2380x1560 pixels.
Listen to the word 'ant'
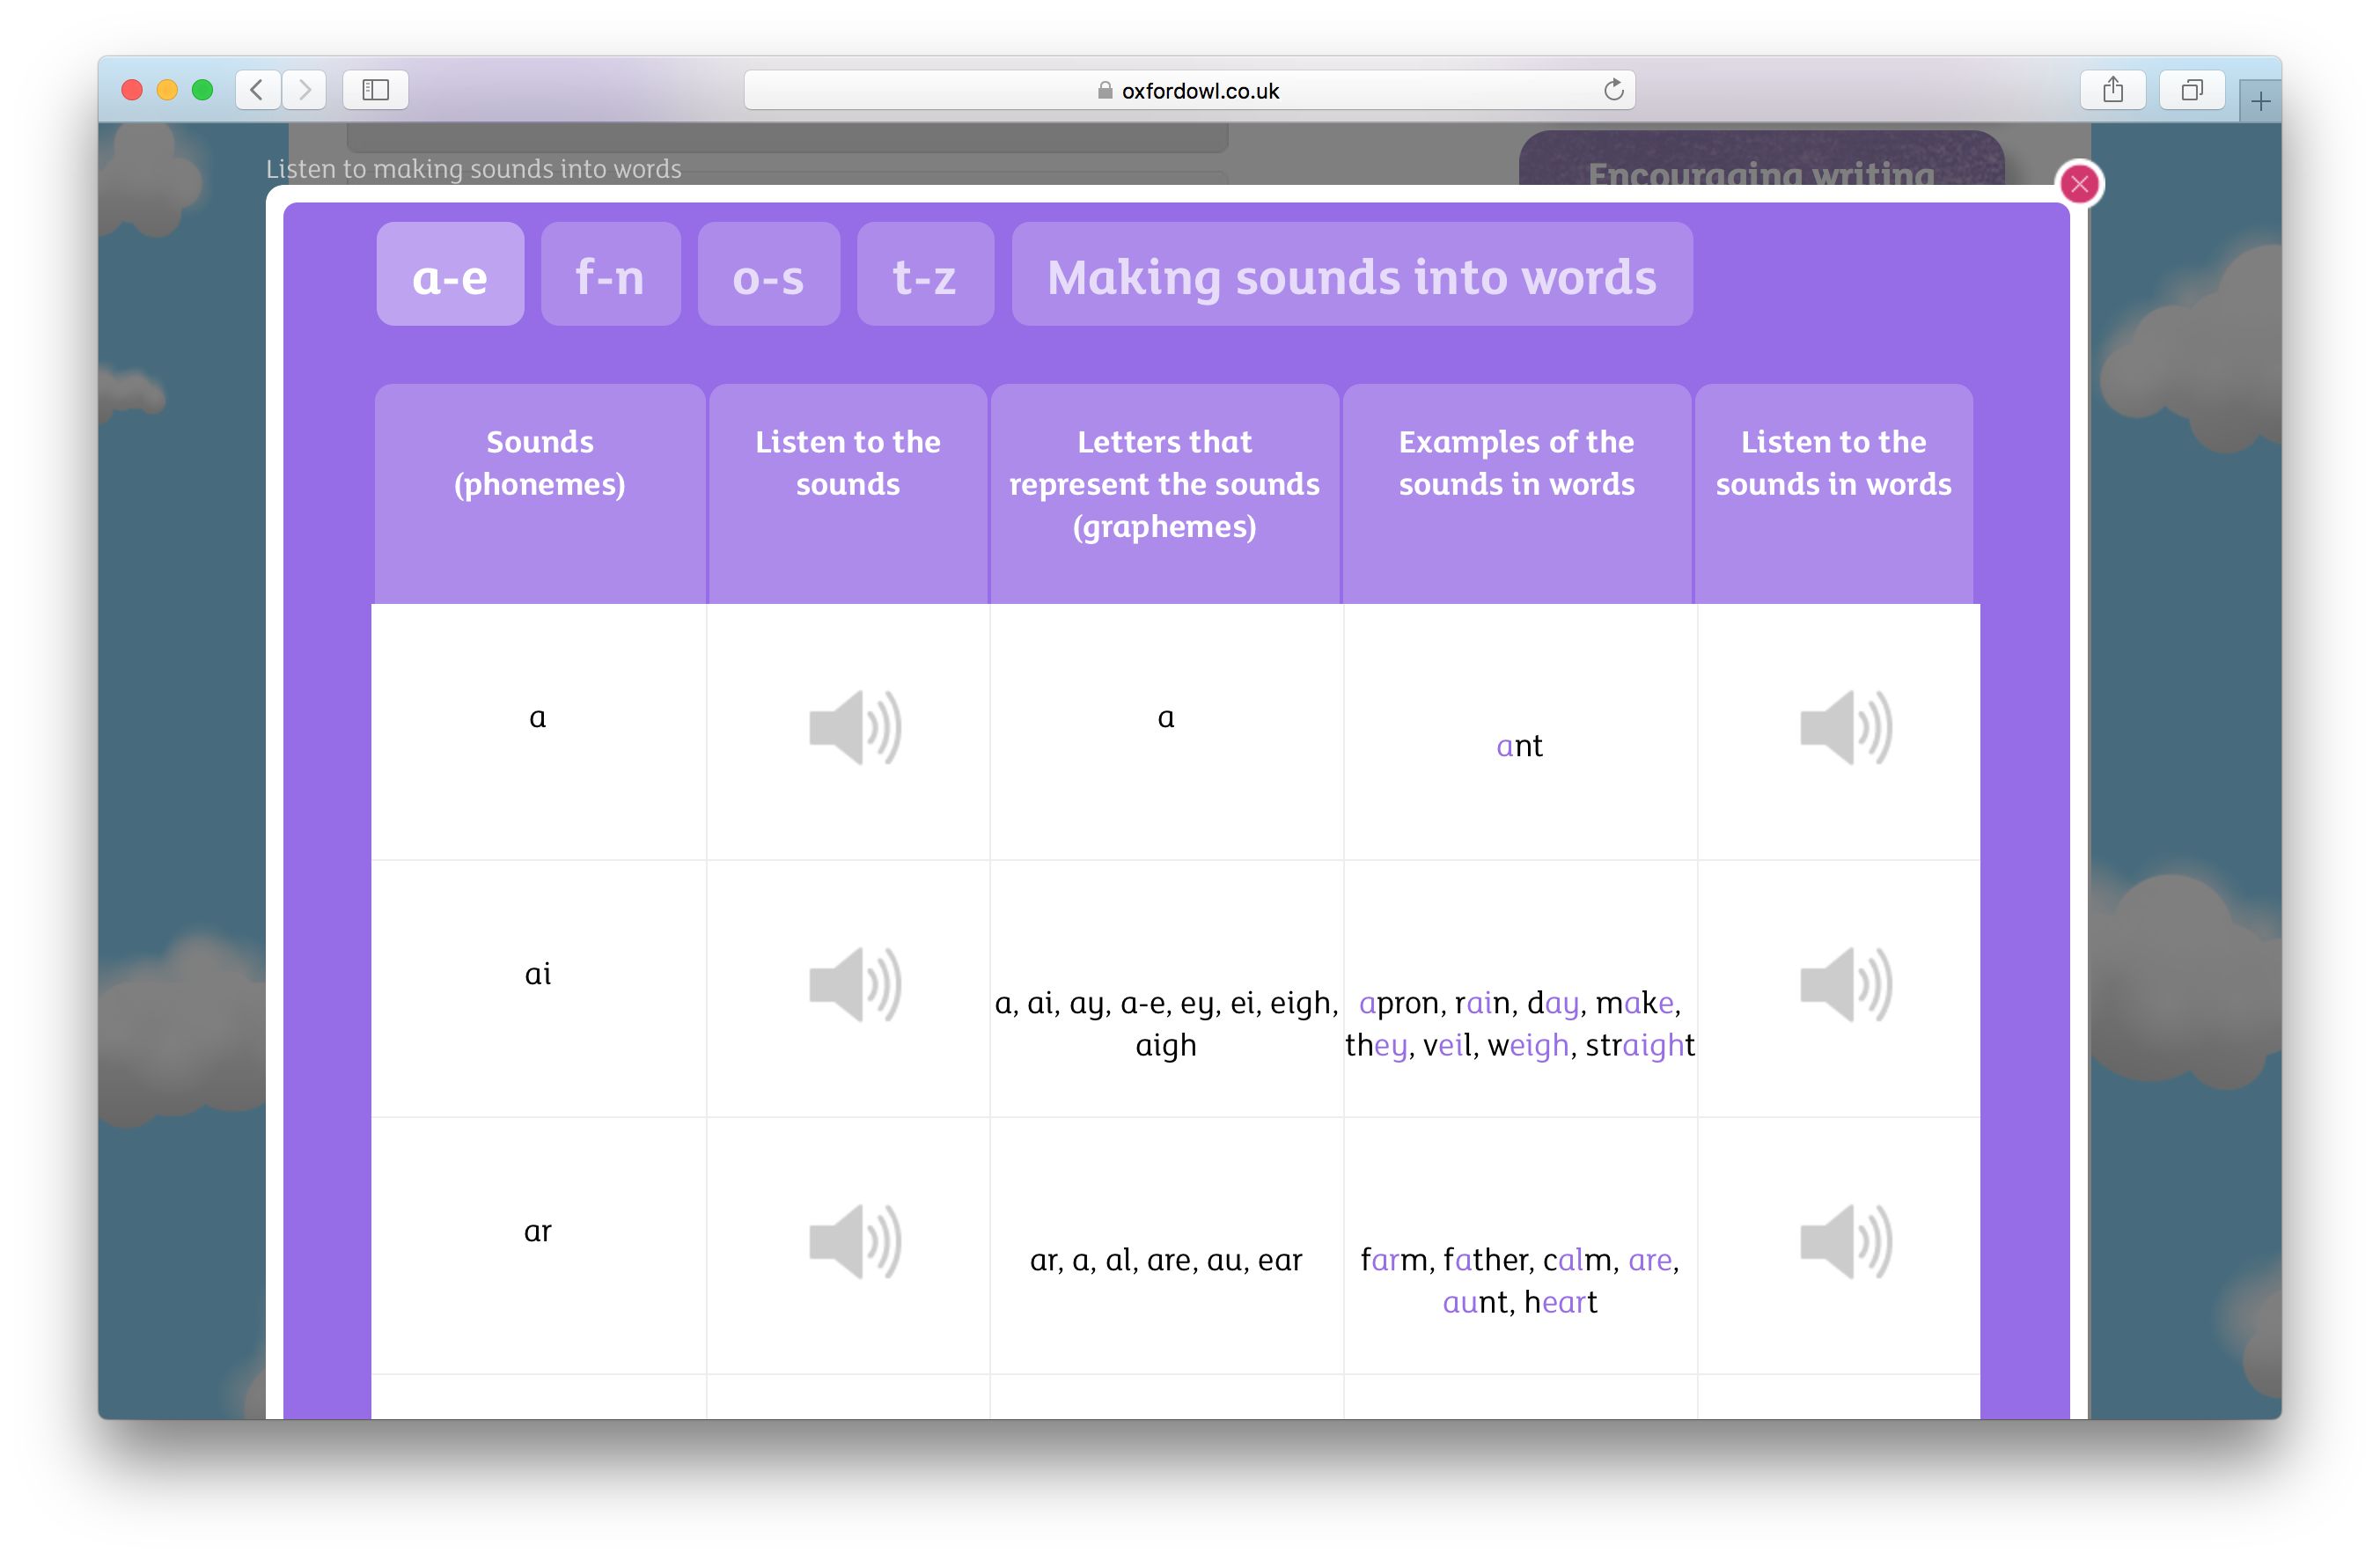(1846, 727)
